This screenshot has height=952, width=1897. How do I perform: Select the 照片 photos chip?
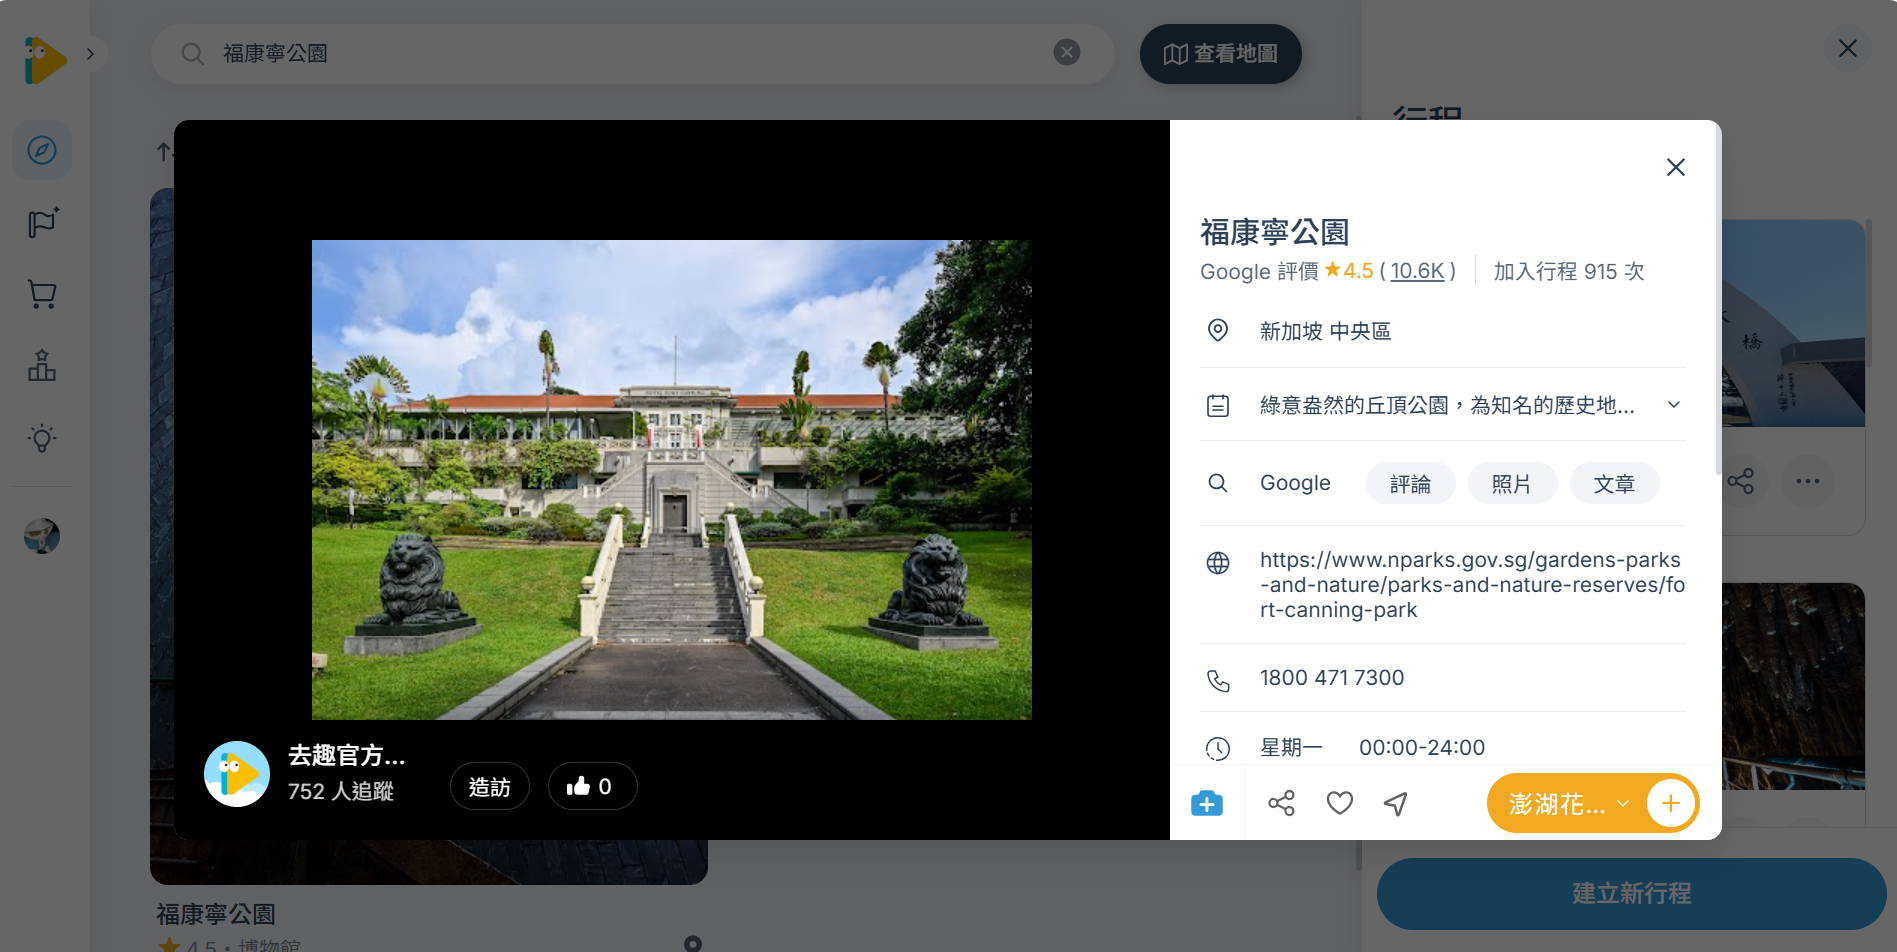tap(1512, 484)
